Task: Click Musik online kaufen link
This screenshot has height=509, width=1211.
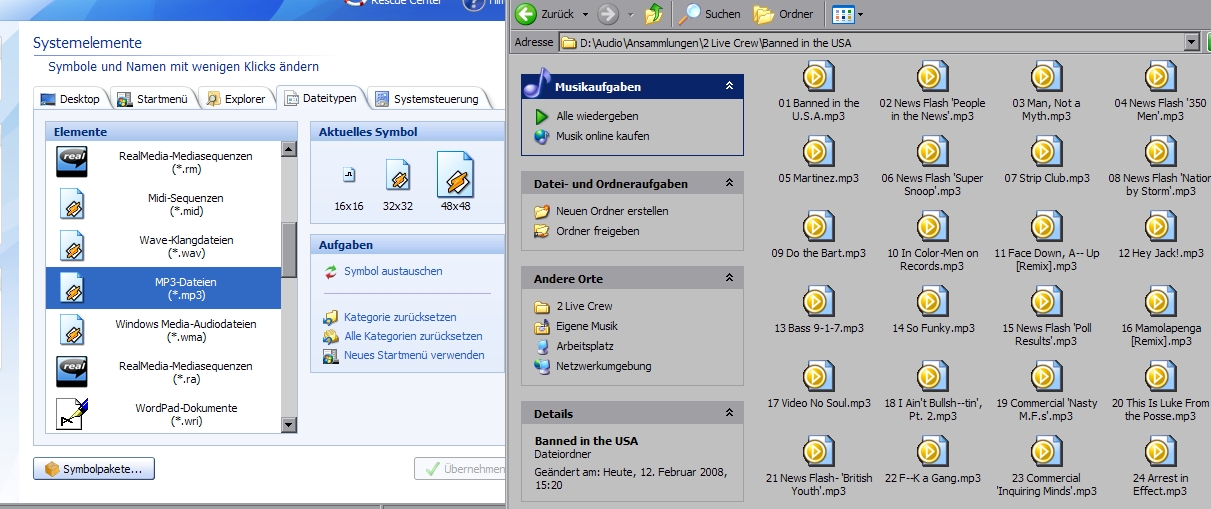Action: (603, 136)
